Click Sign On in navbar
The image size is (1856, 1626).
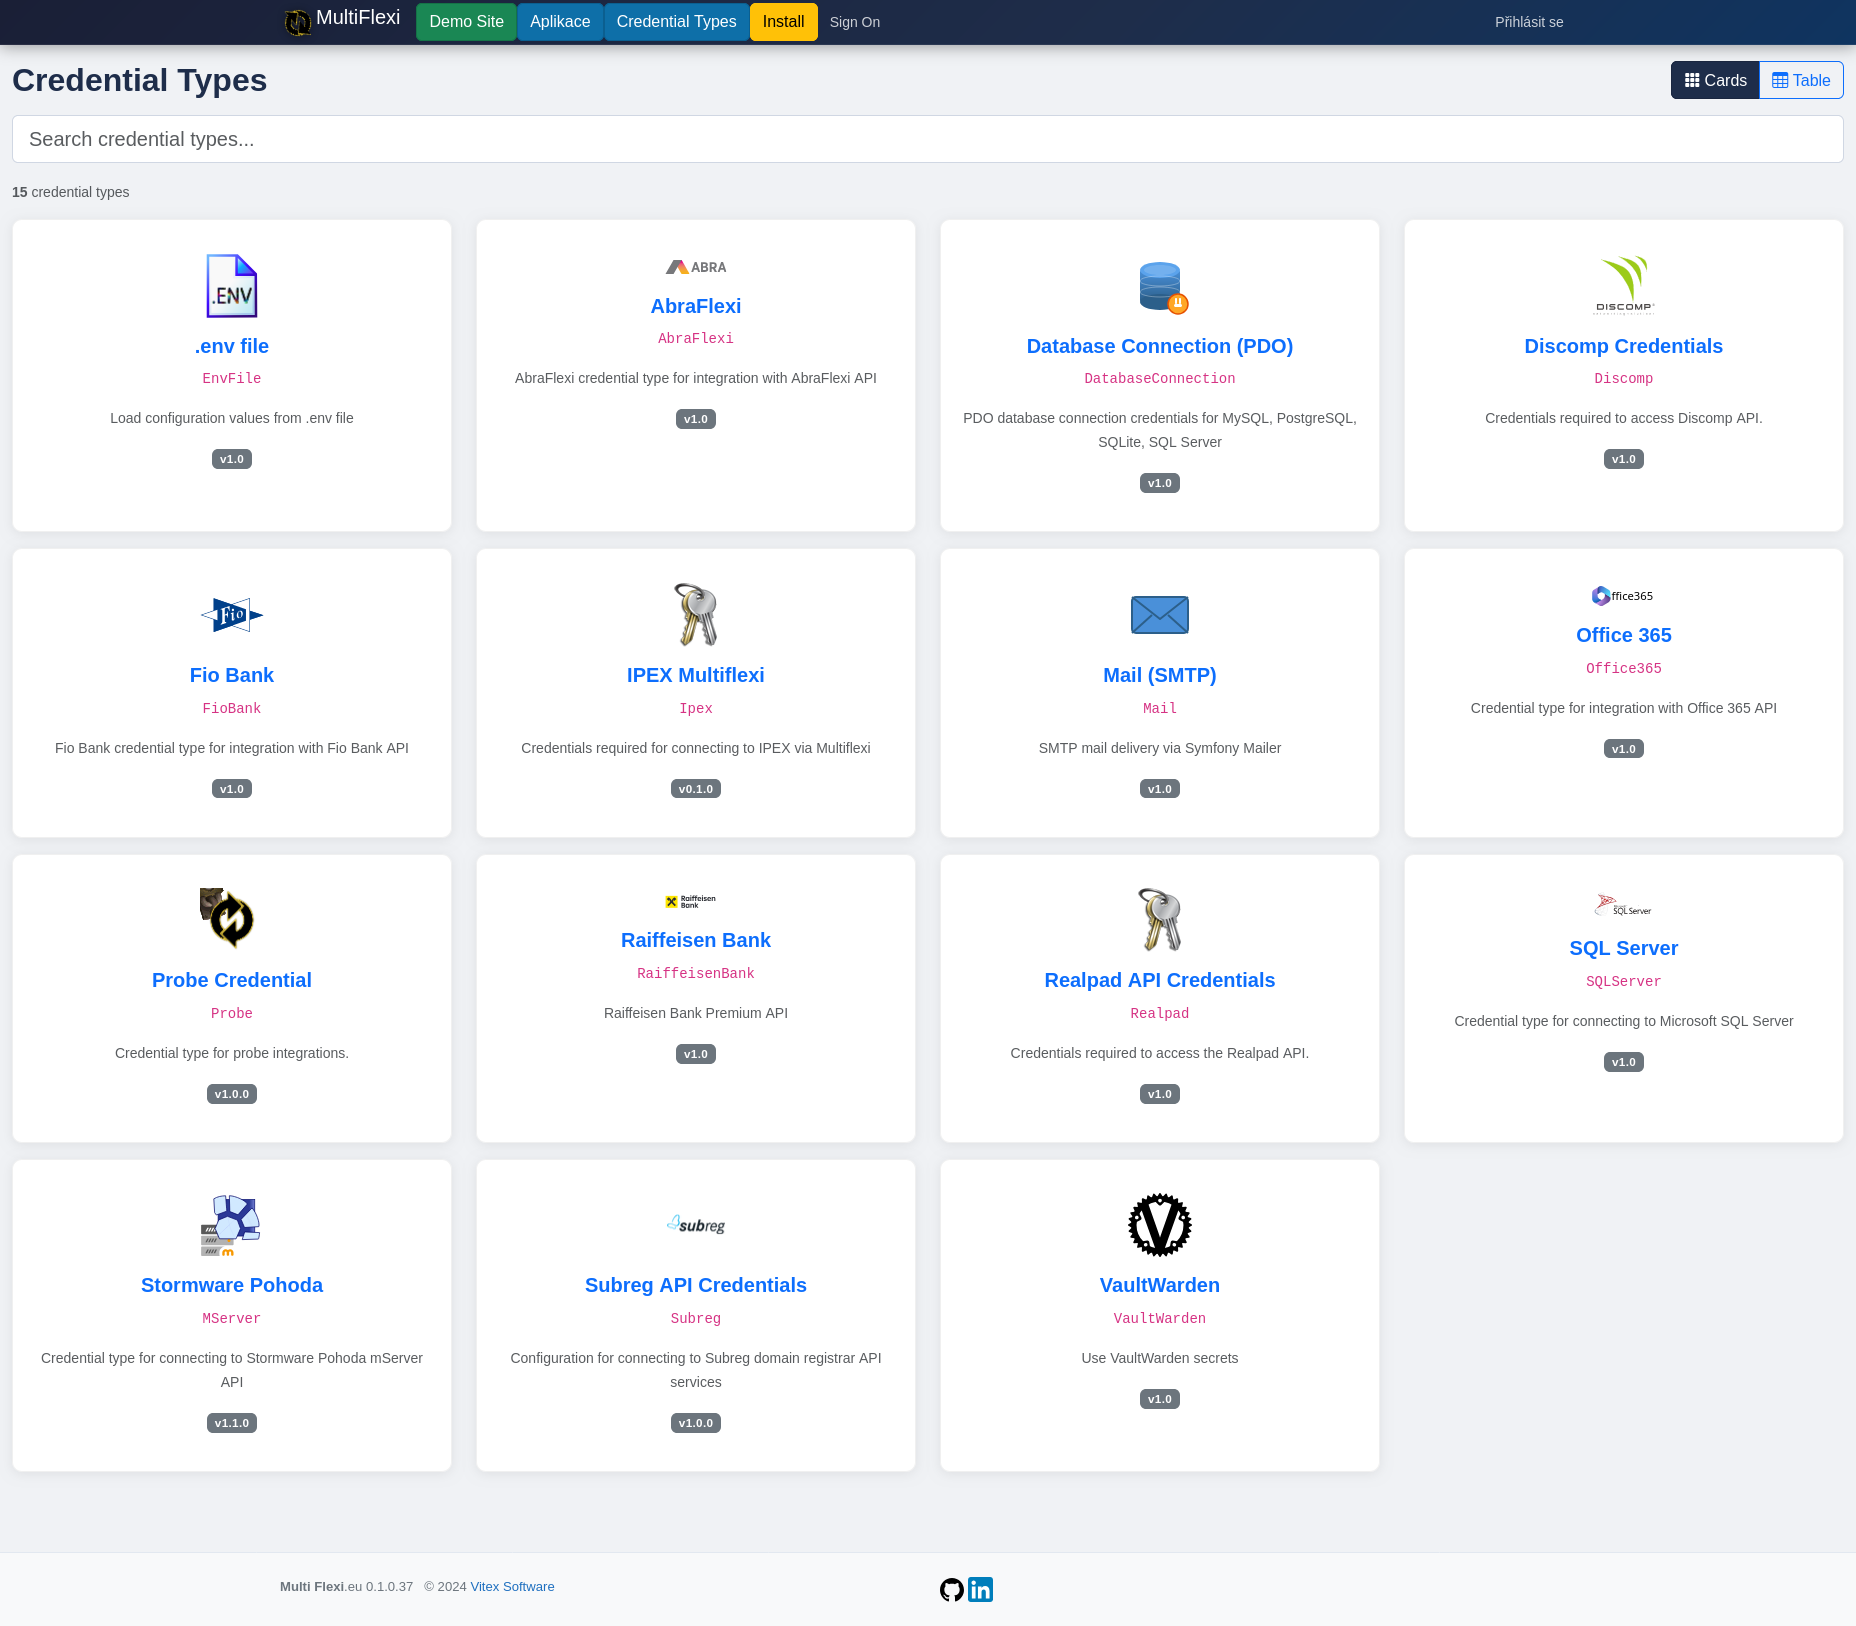pyautogui.click(x=855, y=22)
